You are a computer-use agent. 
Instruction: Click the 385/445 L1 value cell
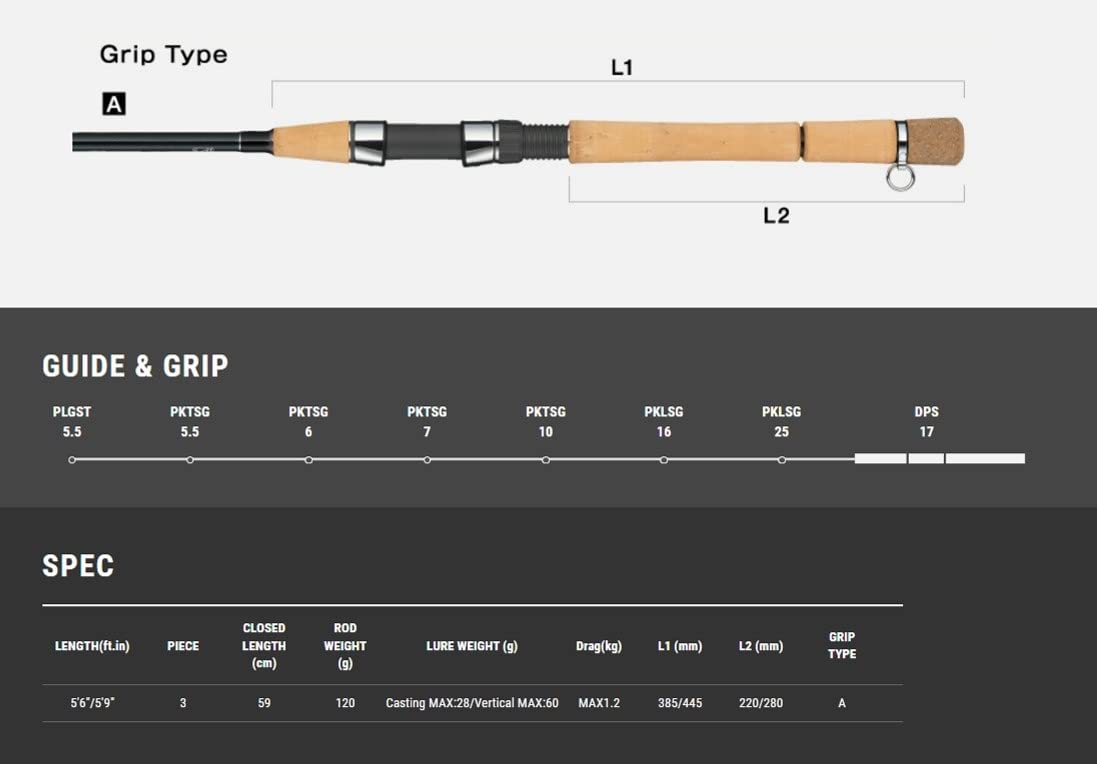[680, 703]
